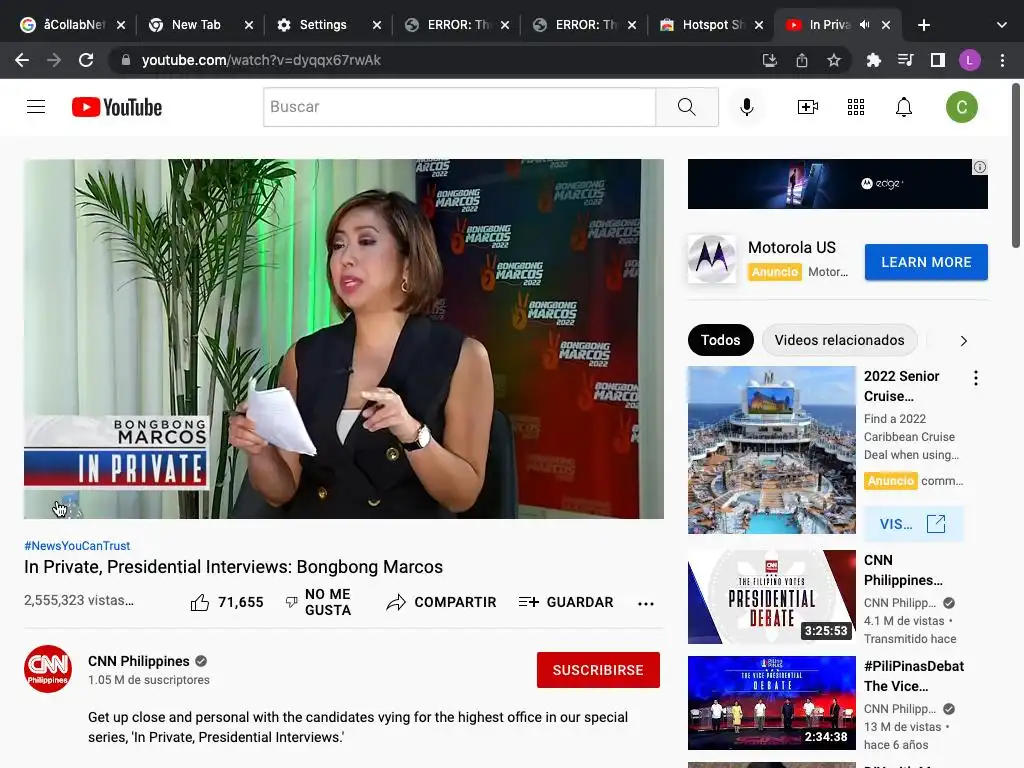View site information lock icon
Screen dimensions: 1024x768
coord(126,60)
